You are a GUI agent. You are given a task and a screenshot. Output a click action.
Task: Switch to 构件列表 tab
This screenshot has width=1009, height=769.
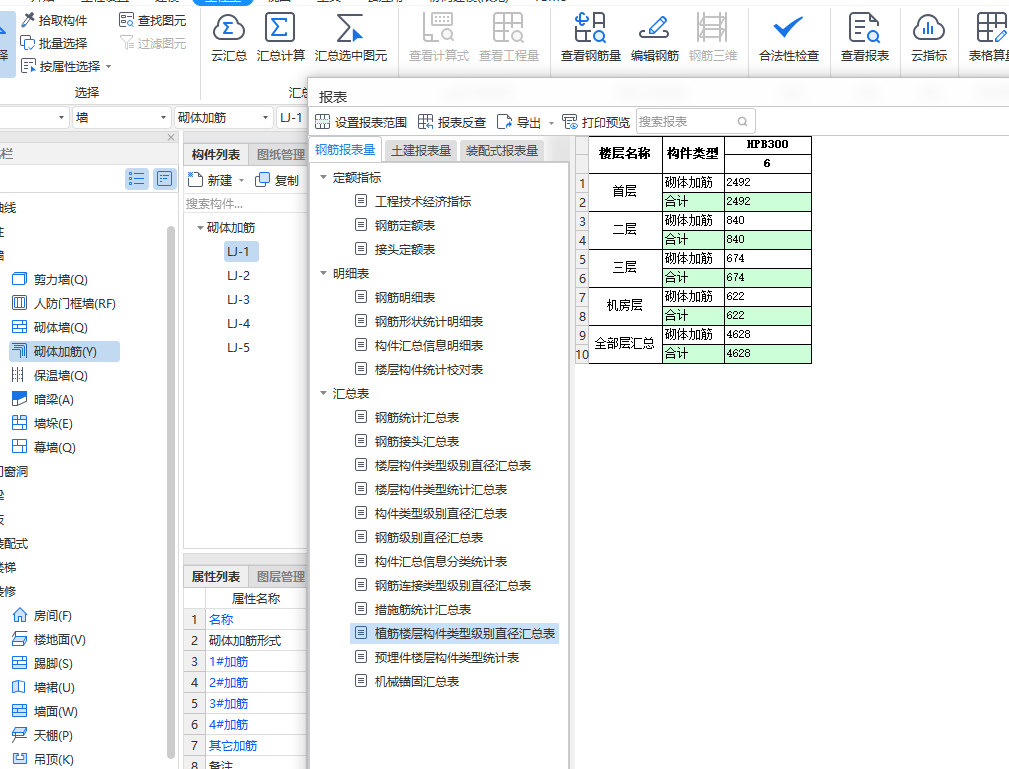(x=216, y=154)
